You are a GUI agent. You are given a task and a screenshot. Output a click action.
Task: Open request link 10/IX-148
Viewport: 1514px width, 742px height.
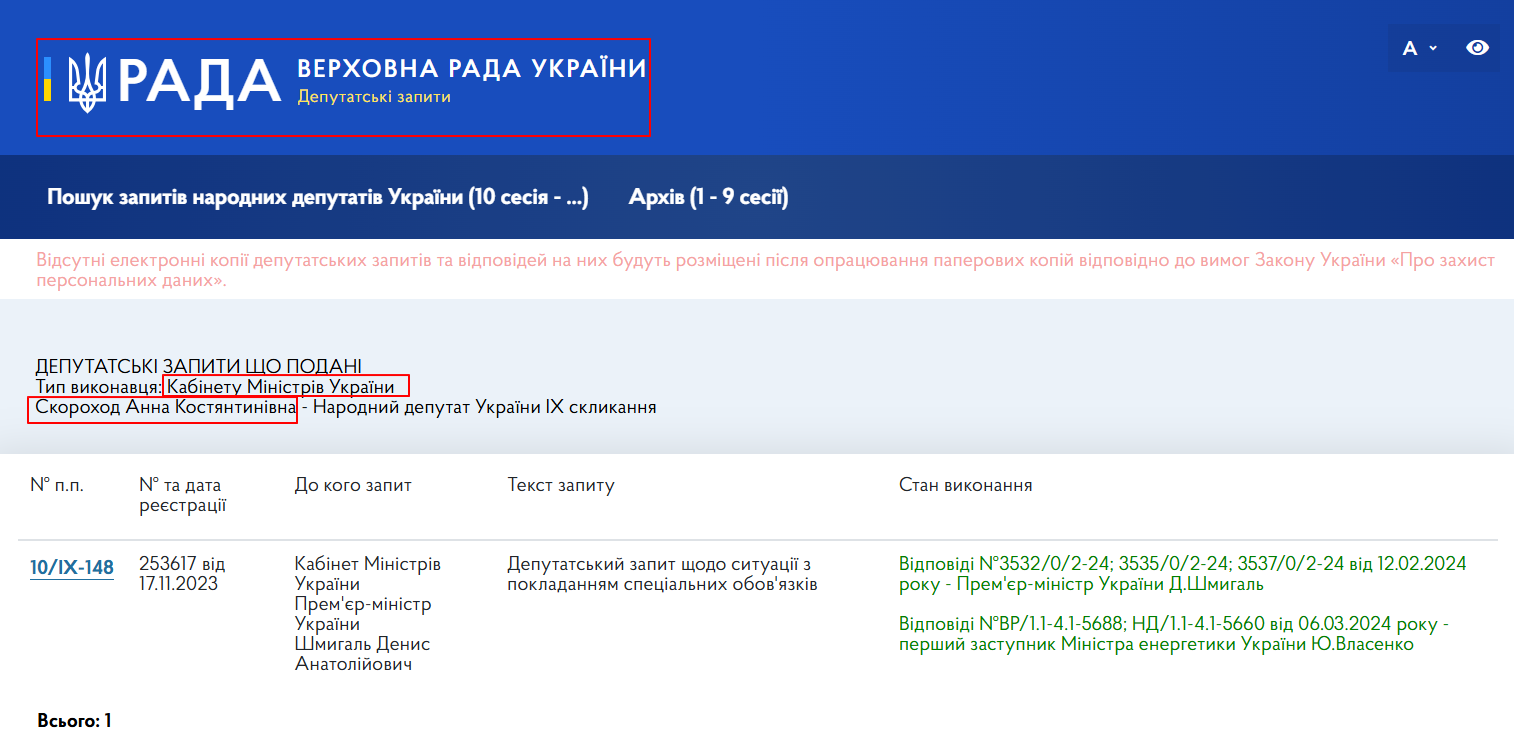tap(72, 568)
